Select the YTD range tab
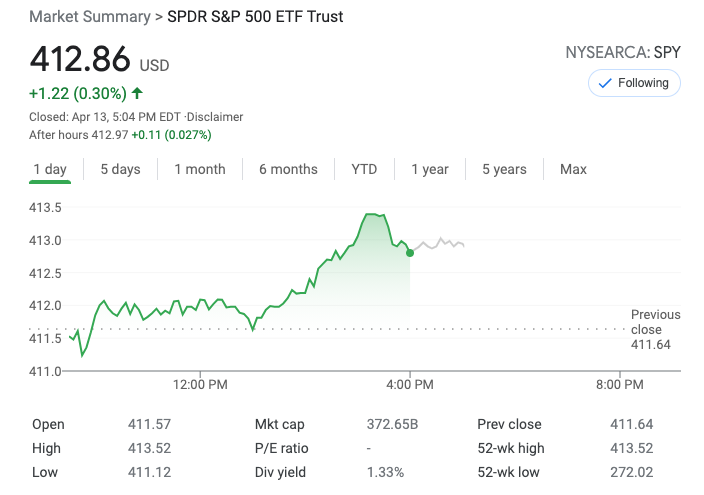This screenshot has height=495, width=704. tap(364, 169)
